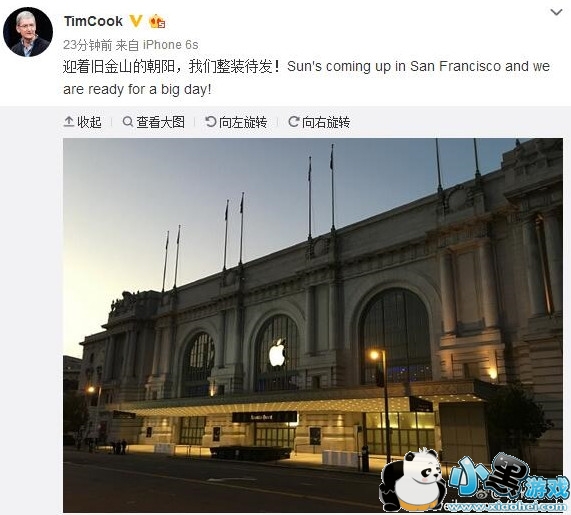Click the TimCook username link
The image size is (571, 515).
point(93,21)
